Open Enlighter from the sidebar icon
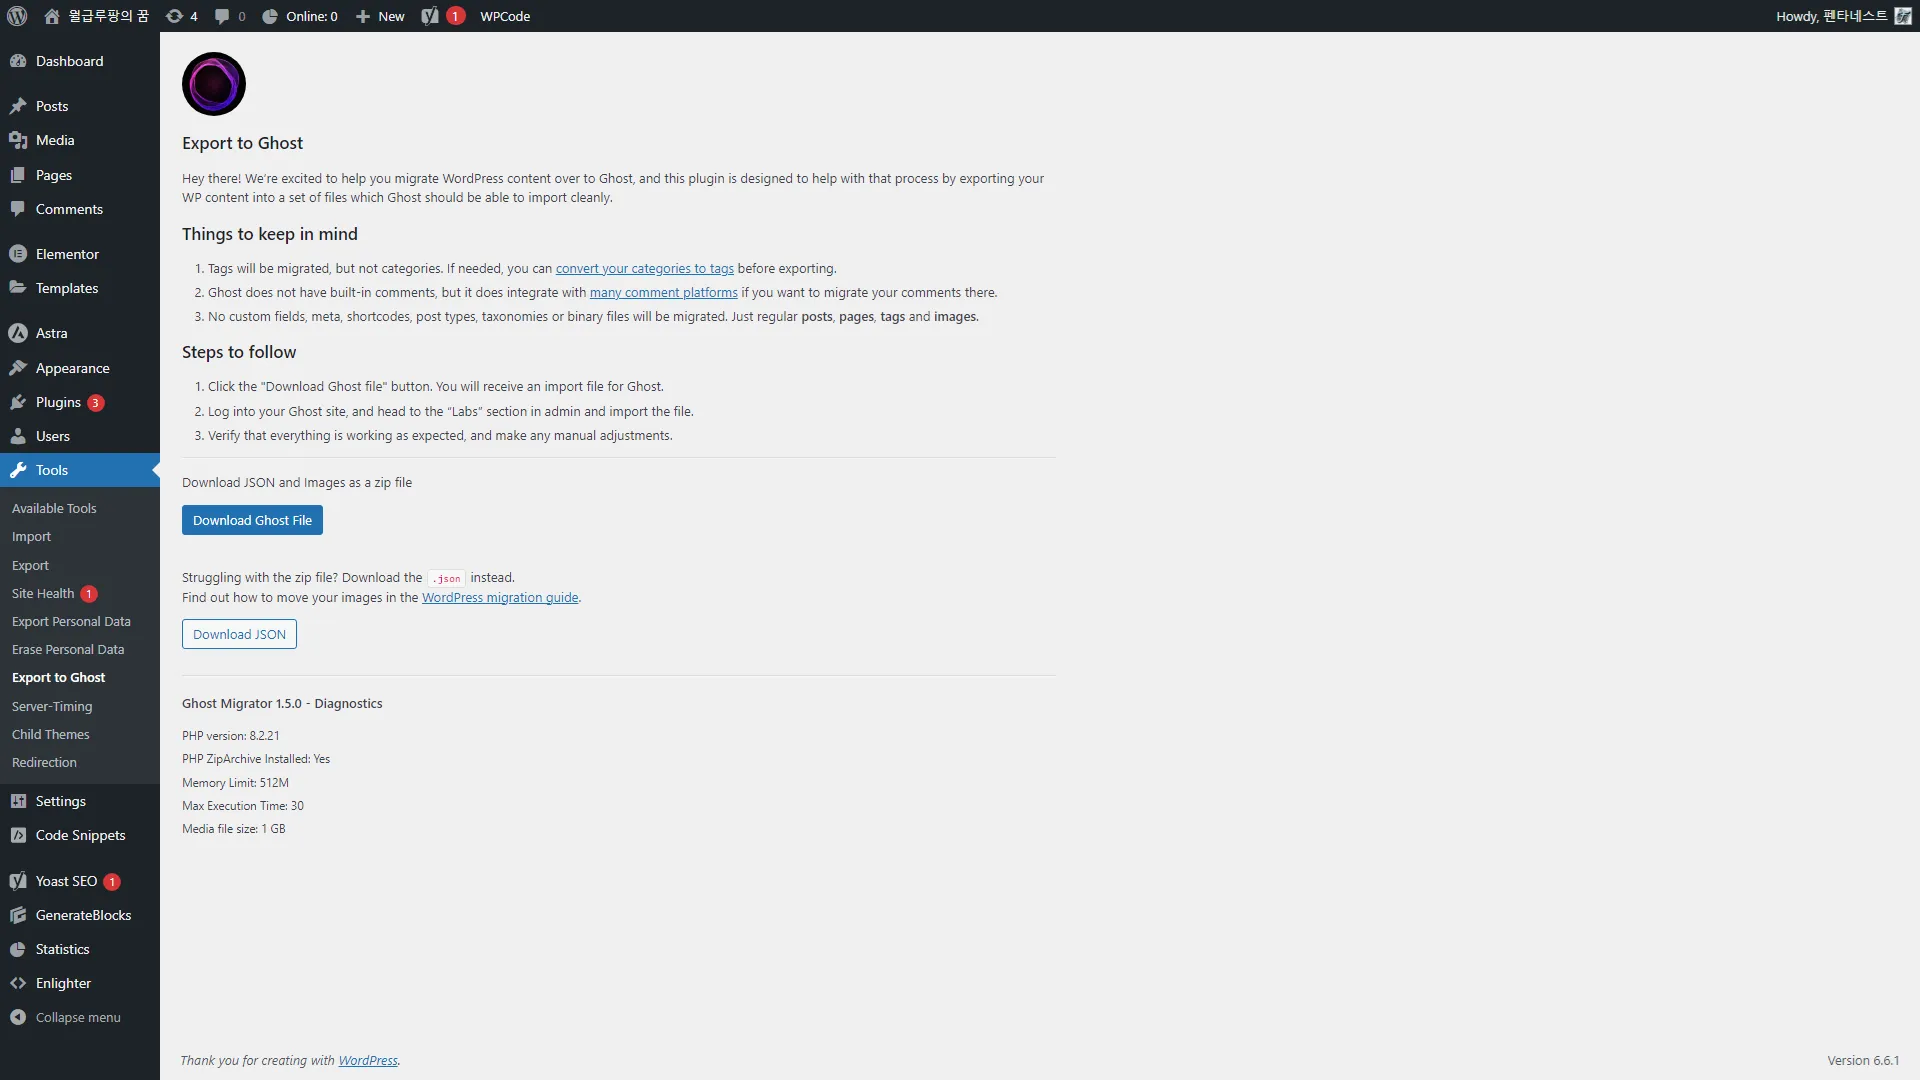1920x1080 pixels. tap(19, 982)
